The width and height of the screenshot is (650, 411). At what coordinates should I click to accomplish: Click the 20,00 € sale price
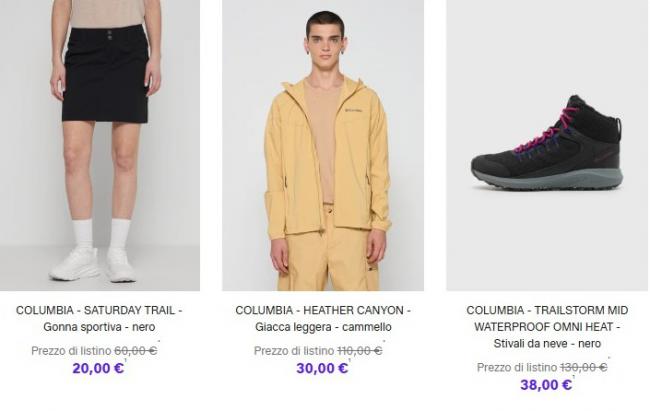click(98, 368)
